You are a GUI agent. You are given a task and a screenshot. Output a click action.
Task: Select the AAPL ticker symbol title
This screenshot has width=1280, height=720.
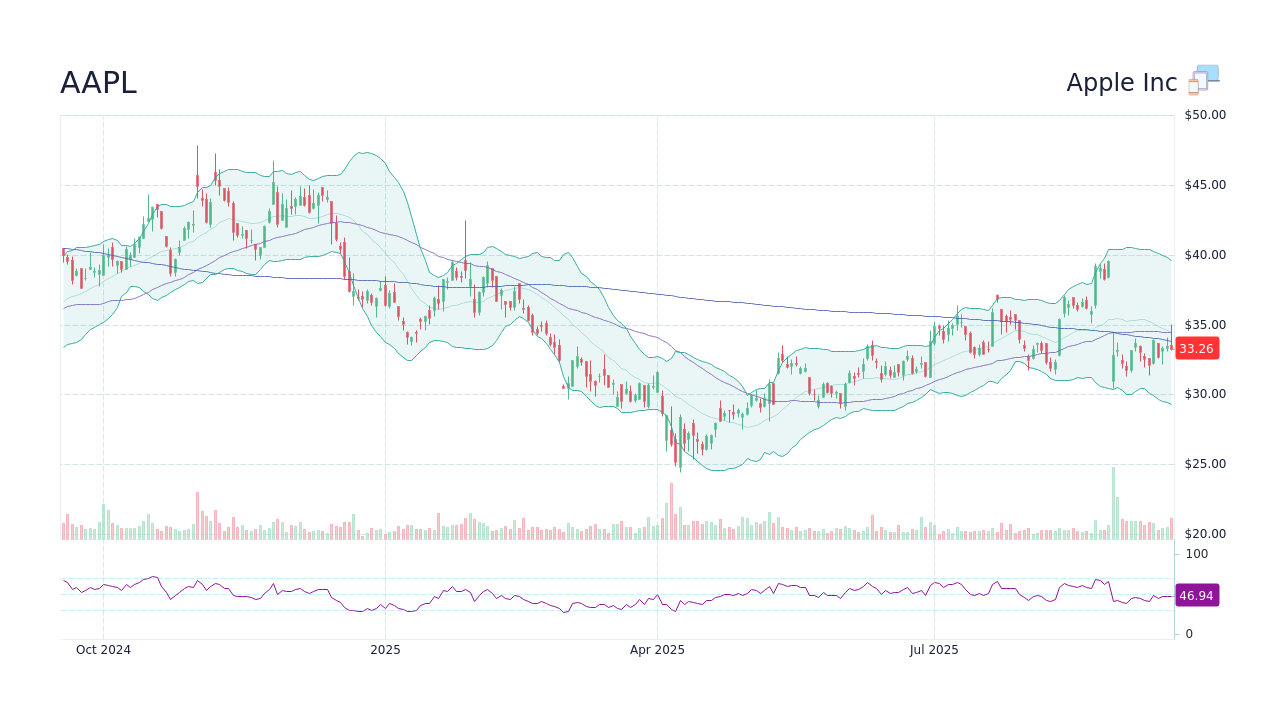tap(99, 83)
